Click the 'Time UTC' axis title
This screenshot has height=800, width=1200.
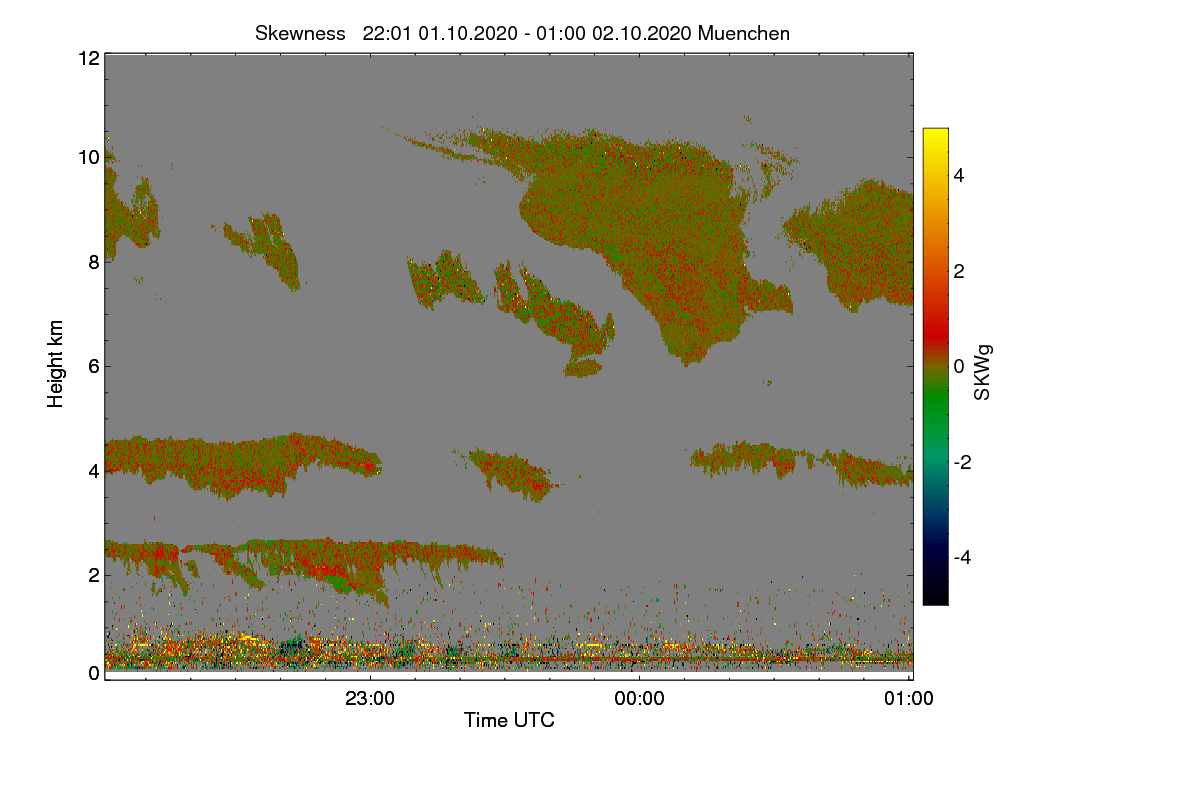pyautogui.click(x=509, y=720)
